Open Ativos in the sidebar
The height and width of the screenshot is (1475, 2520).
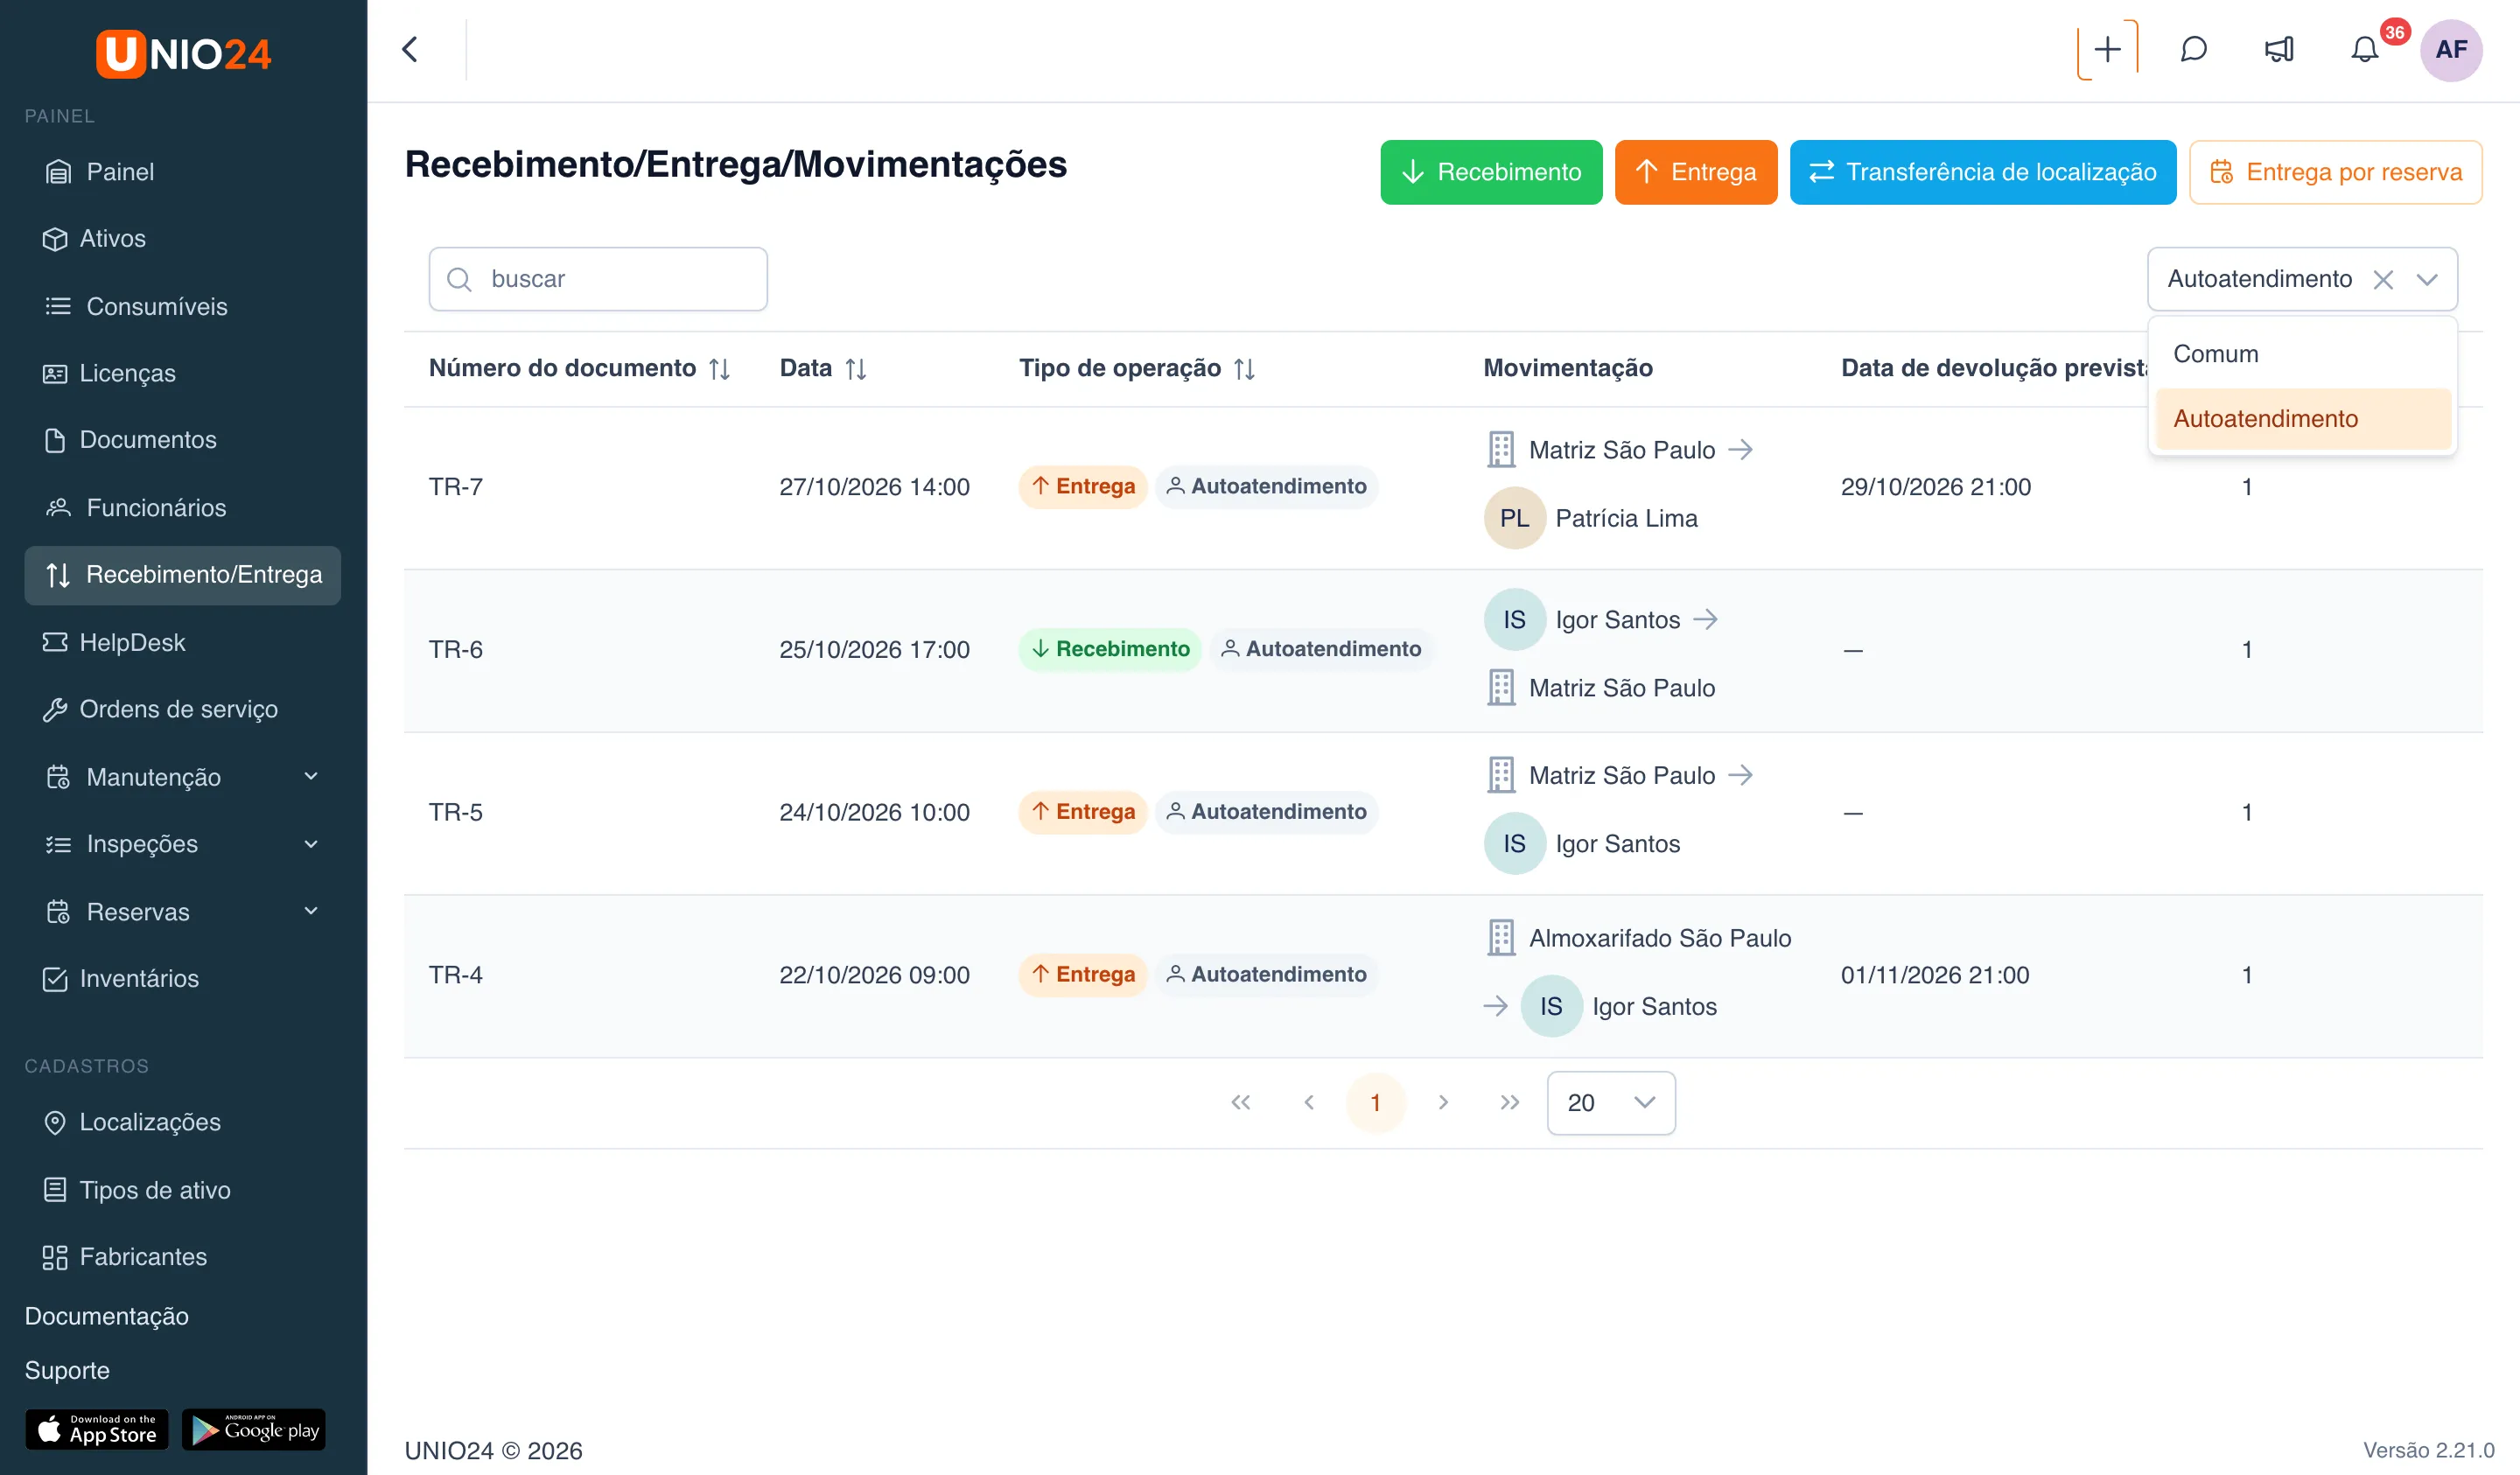pyautogui.click(x=183, y=238)
